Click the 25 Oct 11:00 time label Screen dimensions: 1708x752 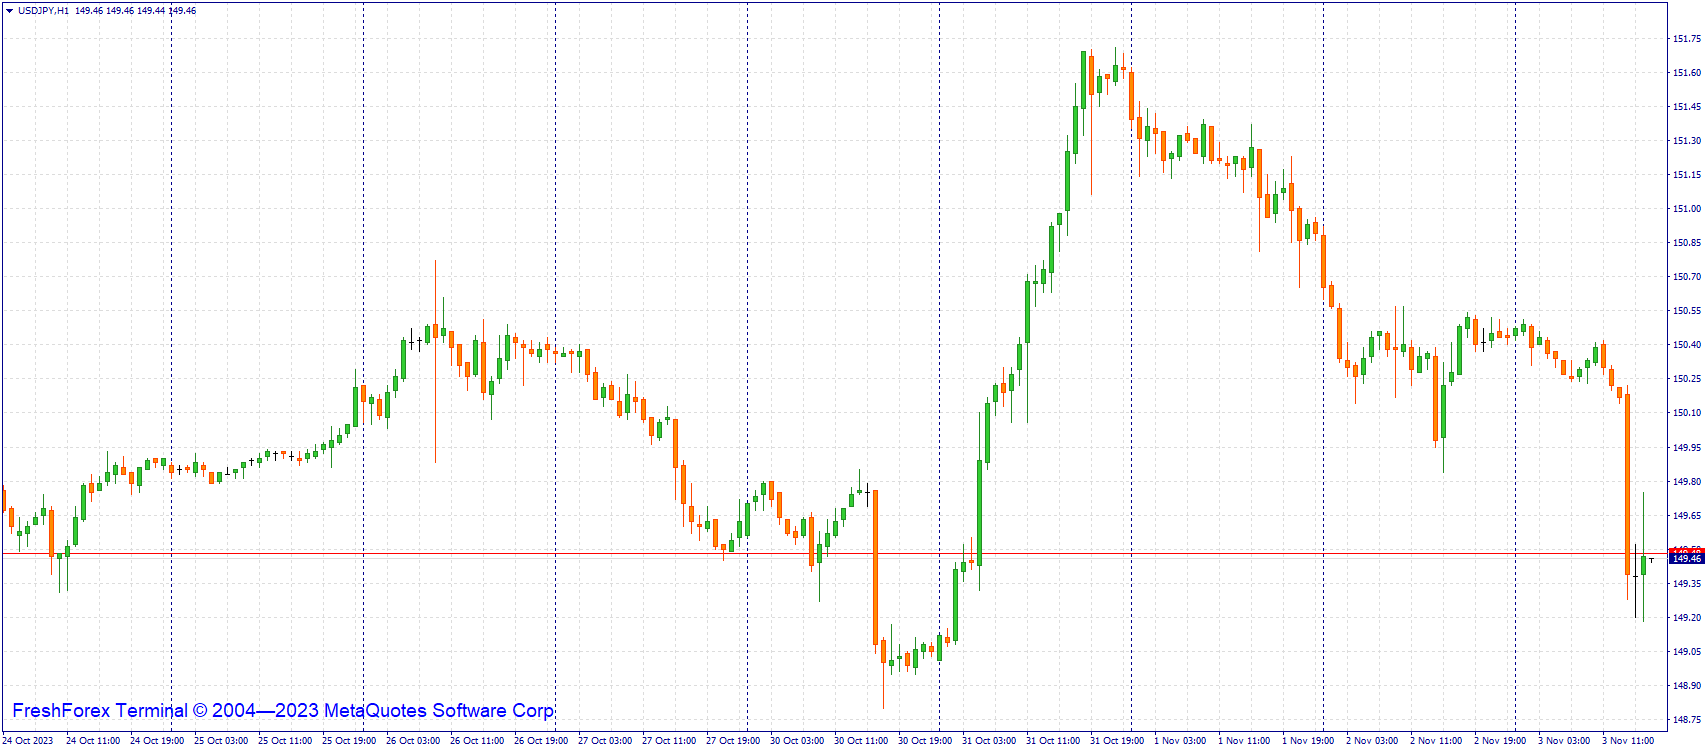point(285,741)
